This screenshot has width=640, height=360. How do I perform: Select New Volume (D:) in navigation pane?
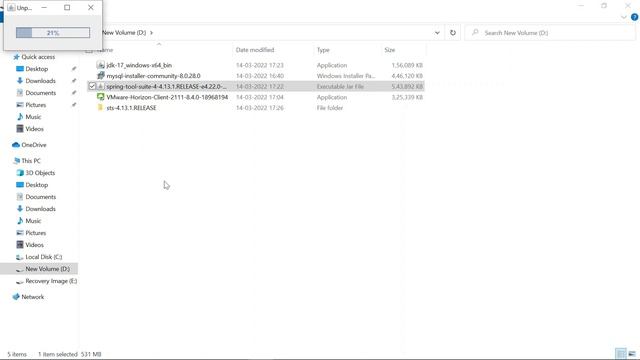(47, 269)
